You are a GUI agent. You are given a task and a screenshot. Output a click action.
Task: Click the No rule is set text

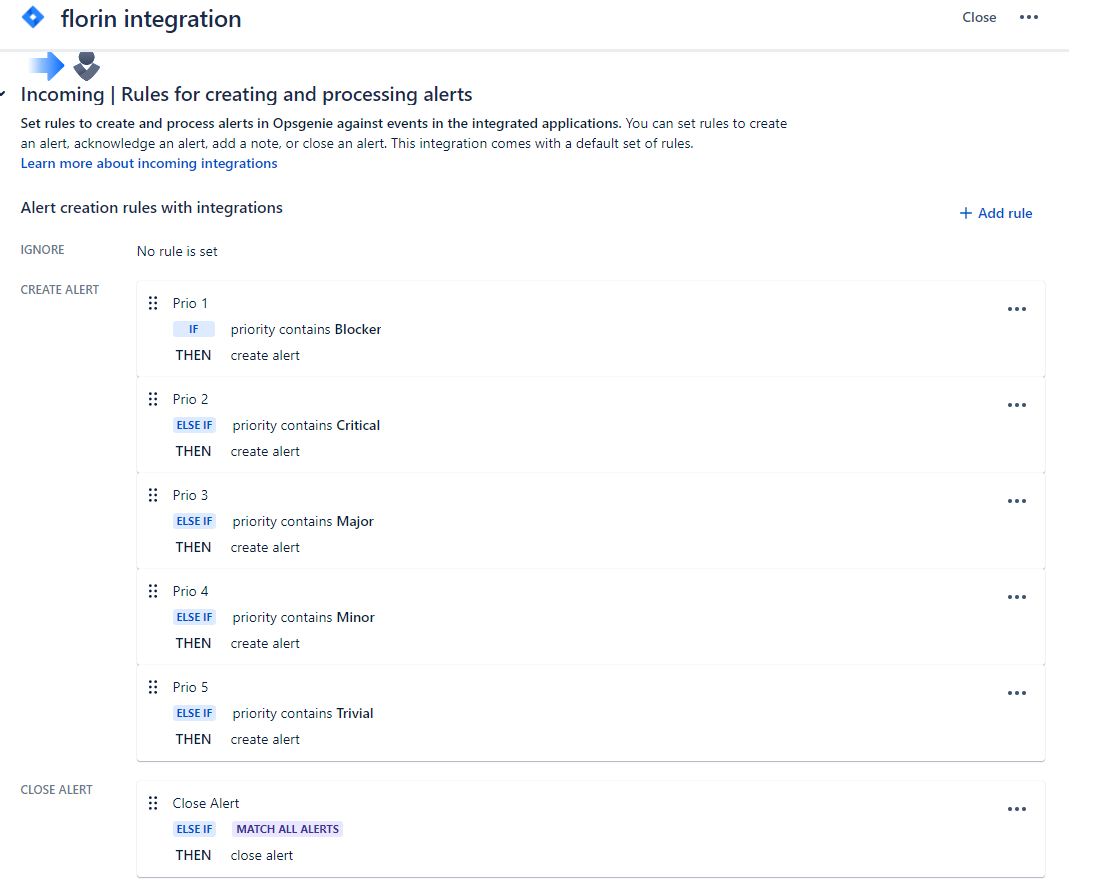tap(177, 252)
